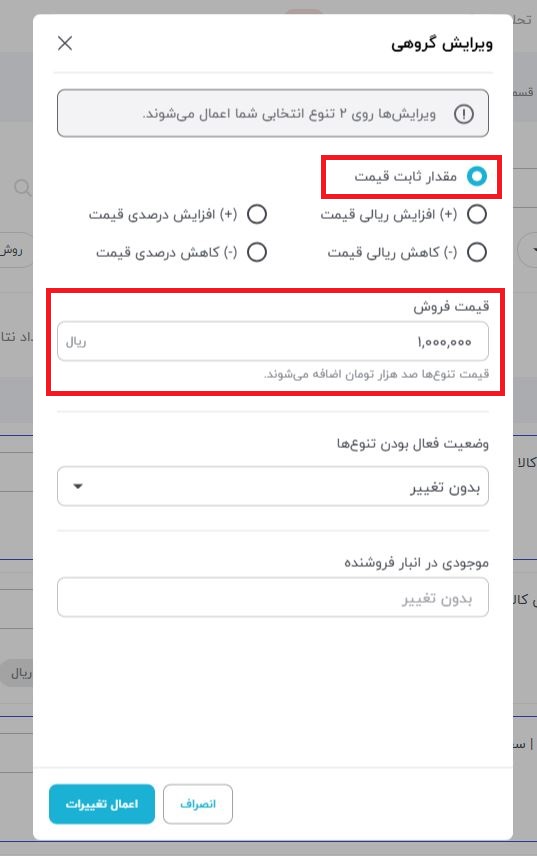Image resolution: width=537 pixels, height=856 pixels.
Task: Click the (+) افزایش درصدی قیمت label text
Action: pyautogui.click(x=163, y=215)
